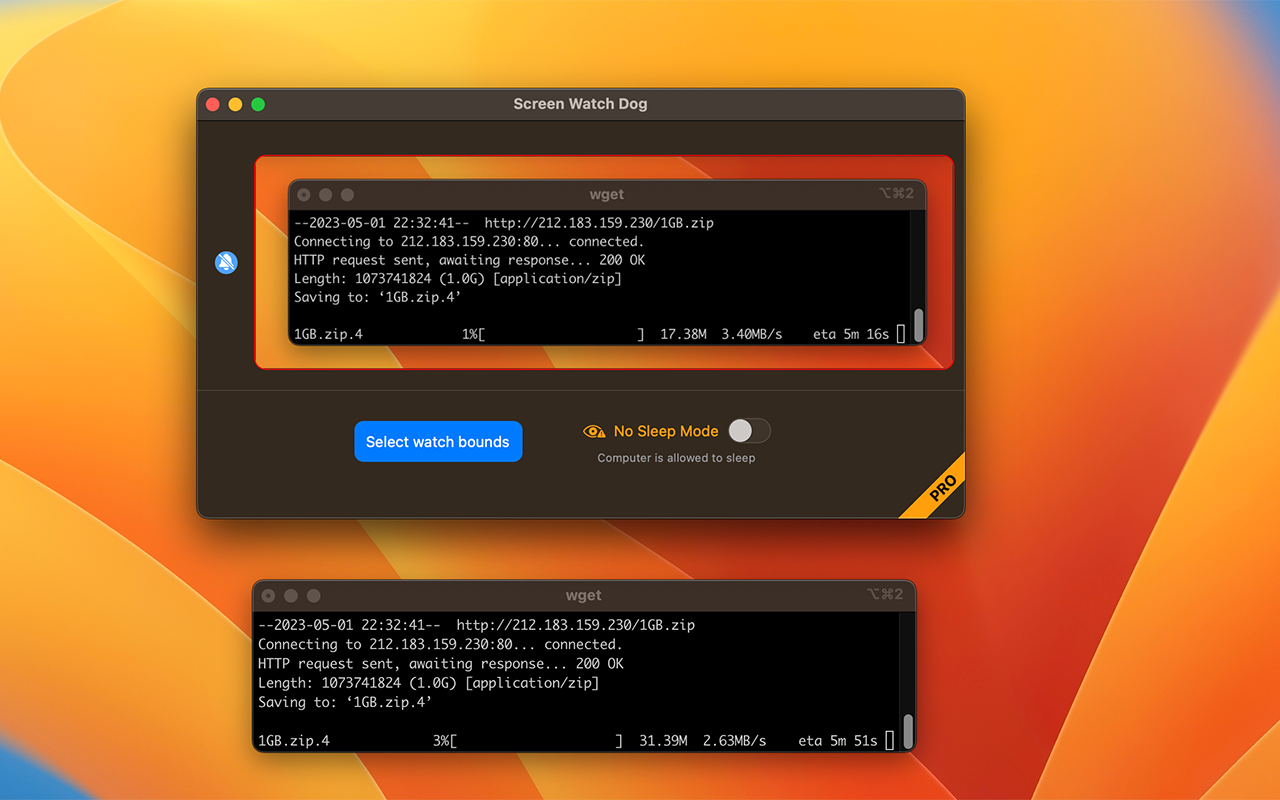Click the lower wget terminal scrollbar

pyautogui.click(x=908, y=731)
